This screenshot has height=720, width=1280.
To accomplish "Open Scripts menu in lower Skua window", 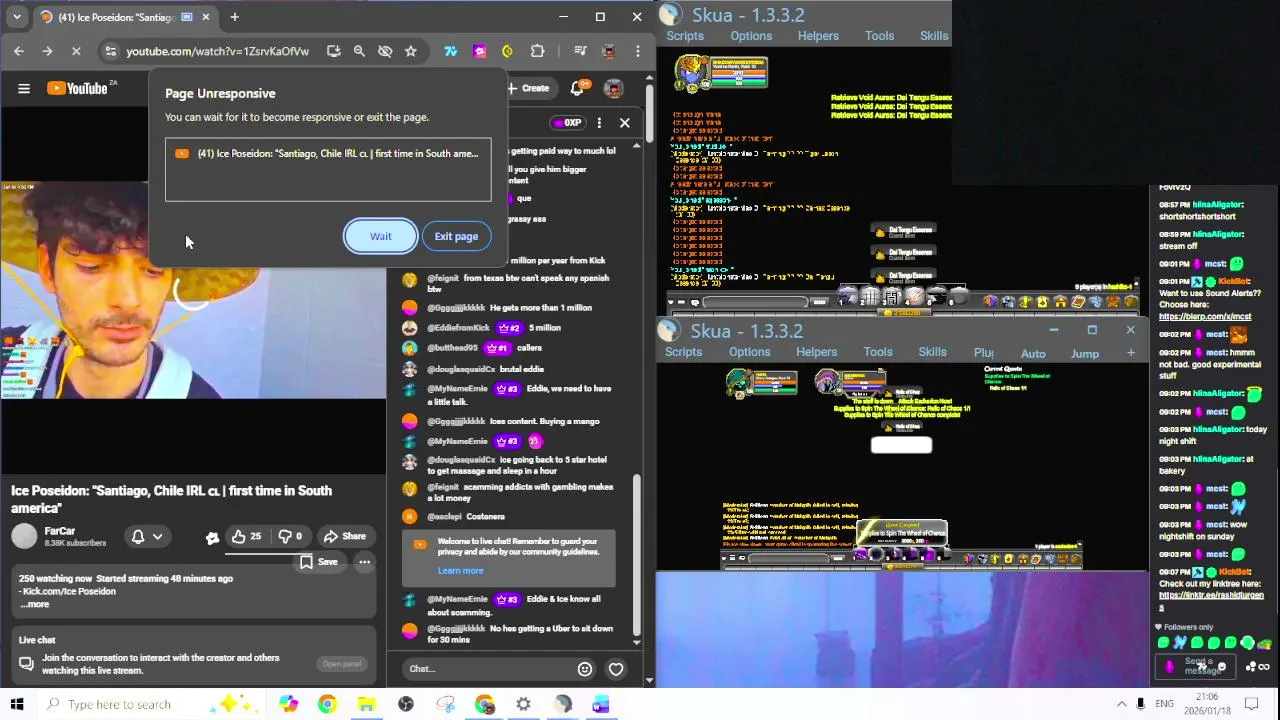I will pyautogui.click(x=684, y=352).
